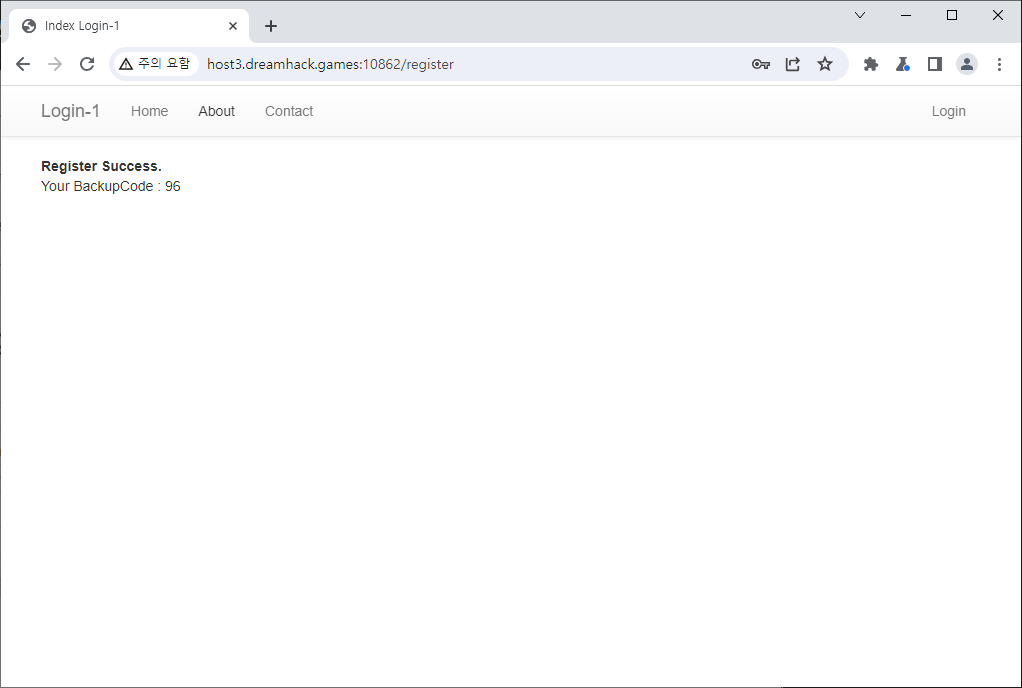Expand the tab search chevron

point(860,15)
